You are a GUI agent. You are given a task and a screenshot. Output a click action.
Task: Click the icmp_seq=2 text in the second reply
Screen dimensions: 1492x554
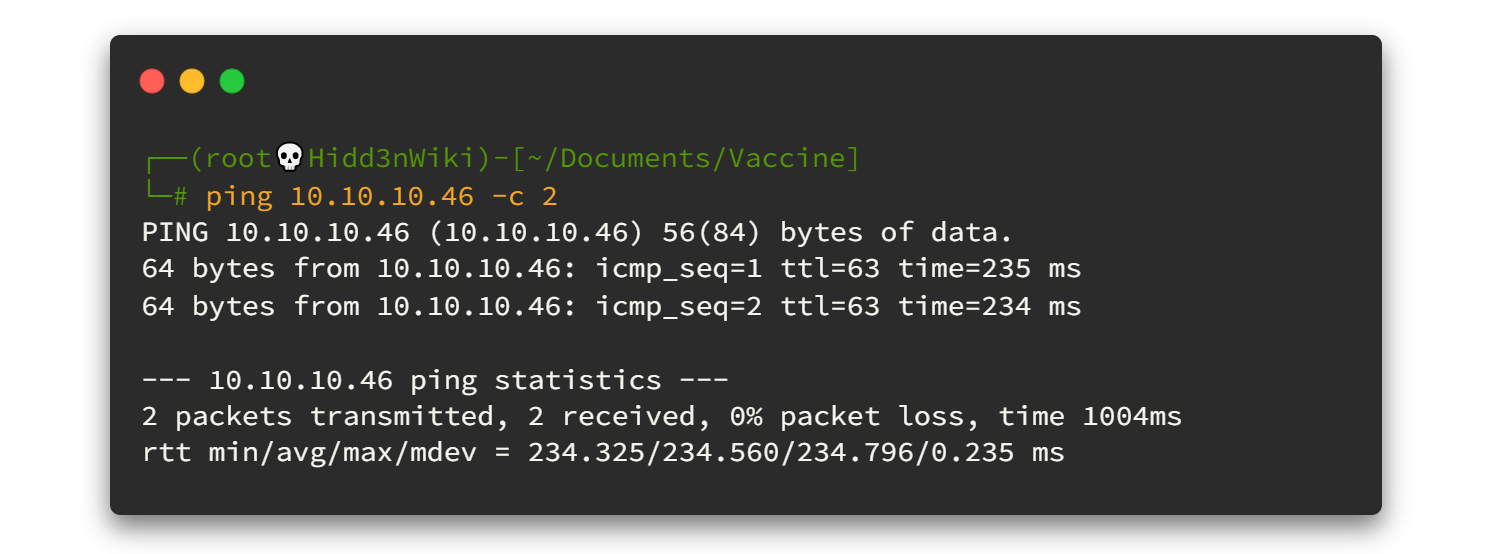[x=678, y=306]
